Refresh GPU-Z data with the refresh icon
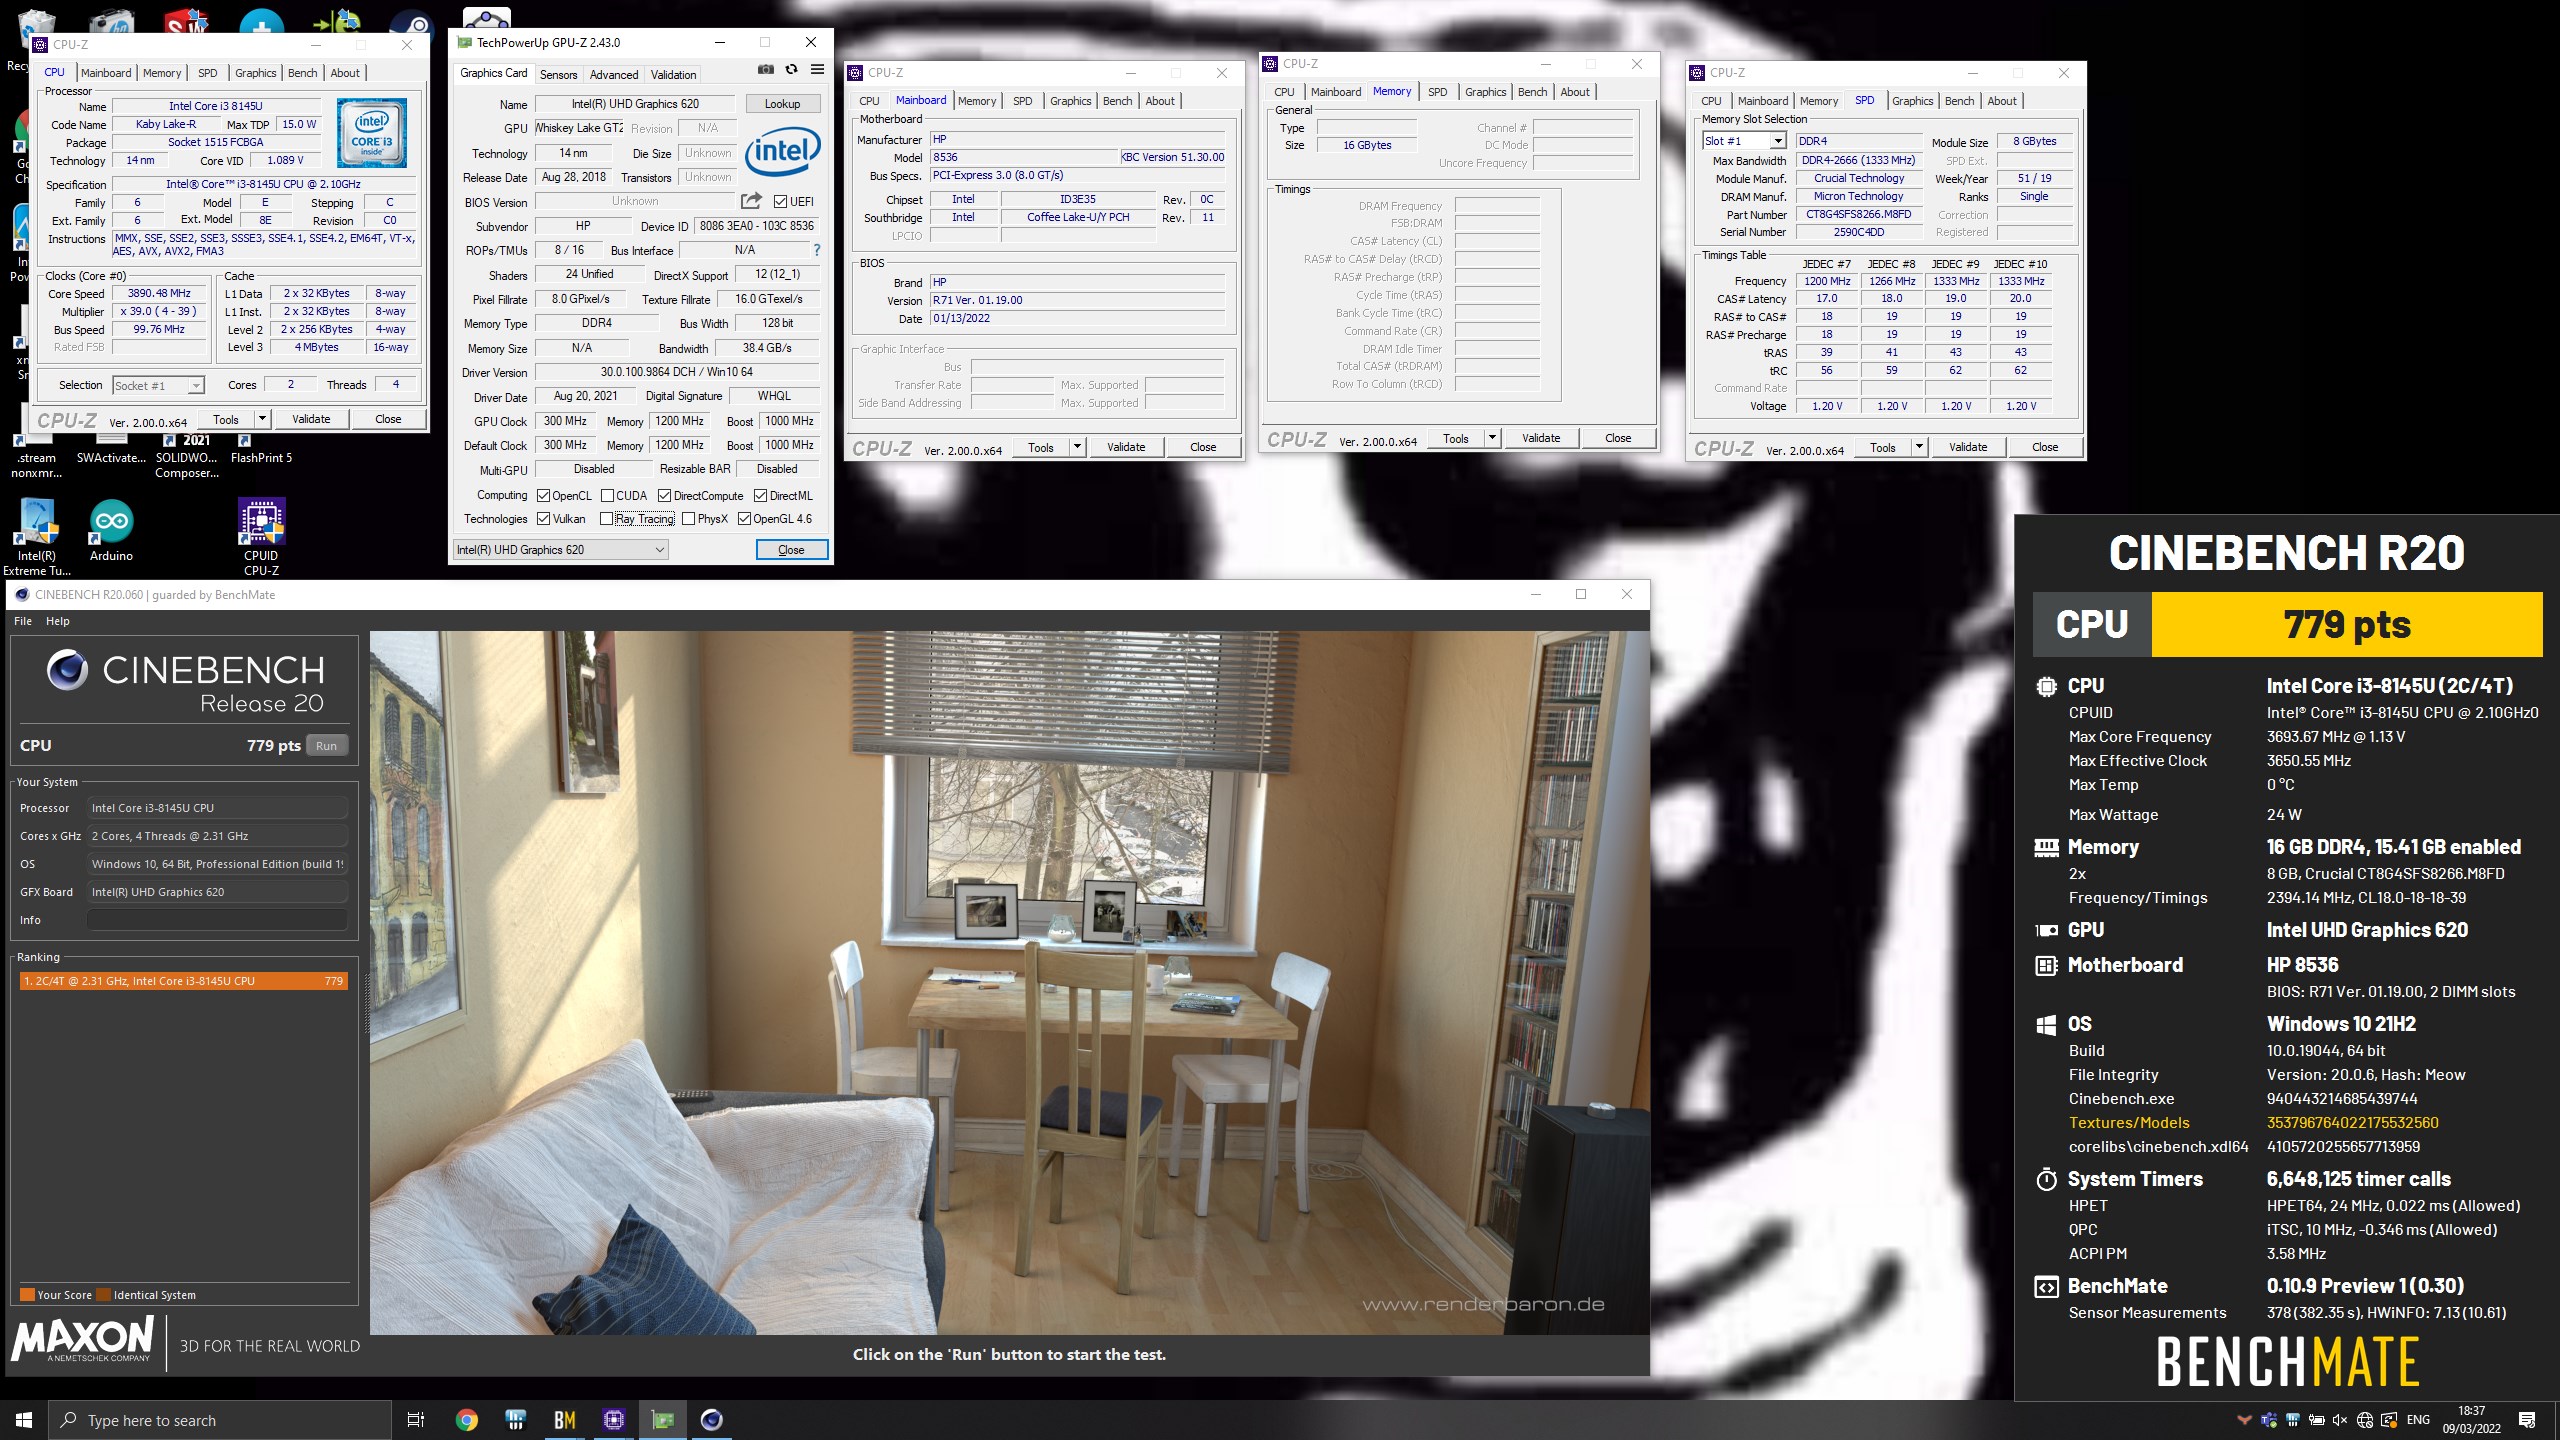This screenshot has width=2560, height=1440. (791, 69)
